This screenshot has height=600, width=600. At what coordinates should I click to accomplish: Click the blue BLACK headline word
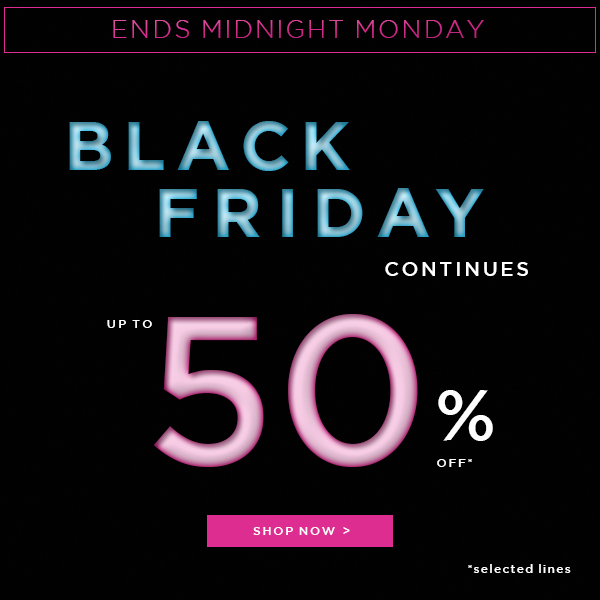pyautogui.click(x=211, y=148)
